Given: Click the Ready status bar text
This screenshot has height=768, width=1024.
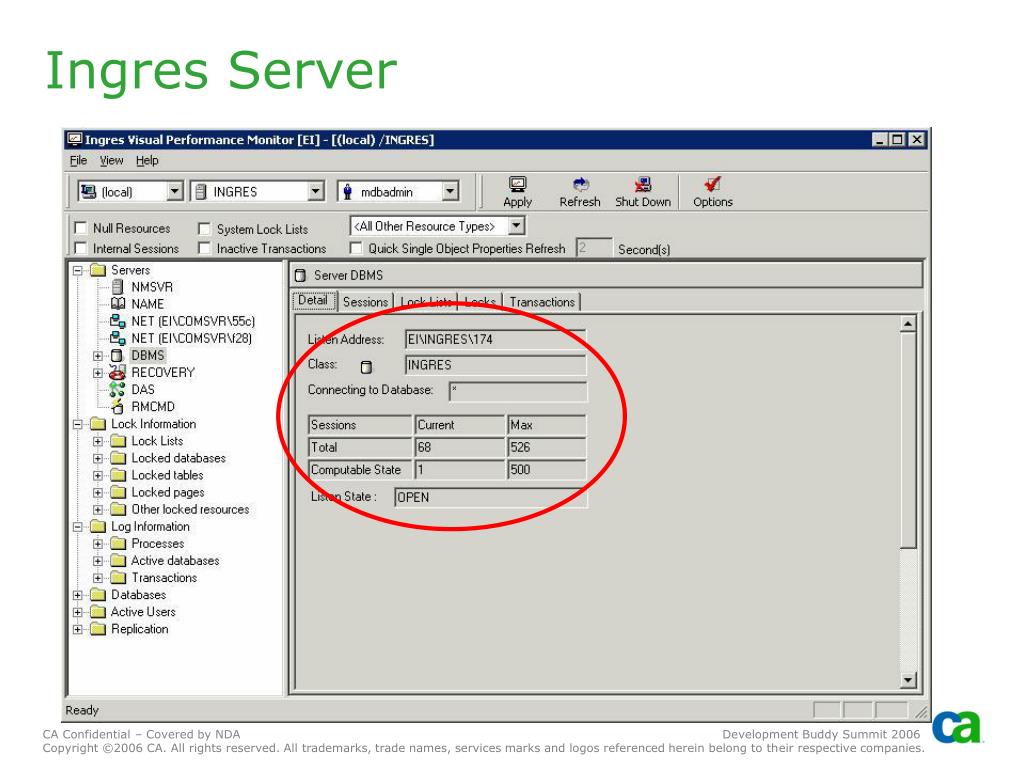Looking at the screenshot, I should click(x=82, y=710).
